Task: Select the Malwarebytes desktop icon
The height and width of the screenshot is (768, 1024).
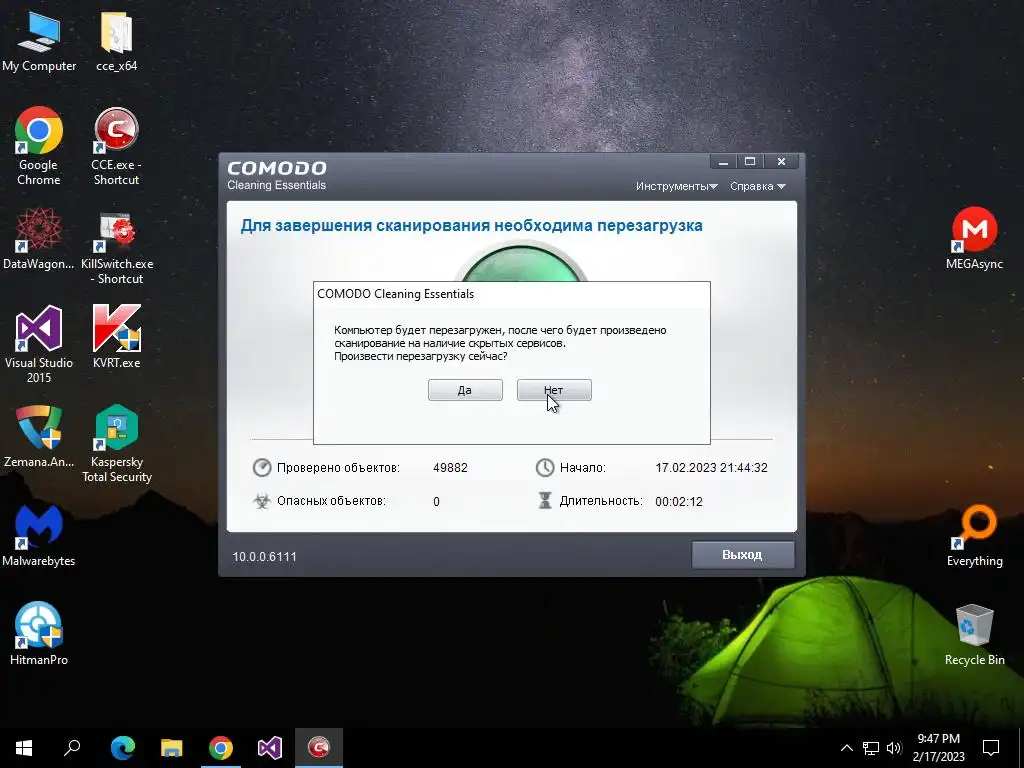Action: [39, 536]
